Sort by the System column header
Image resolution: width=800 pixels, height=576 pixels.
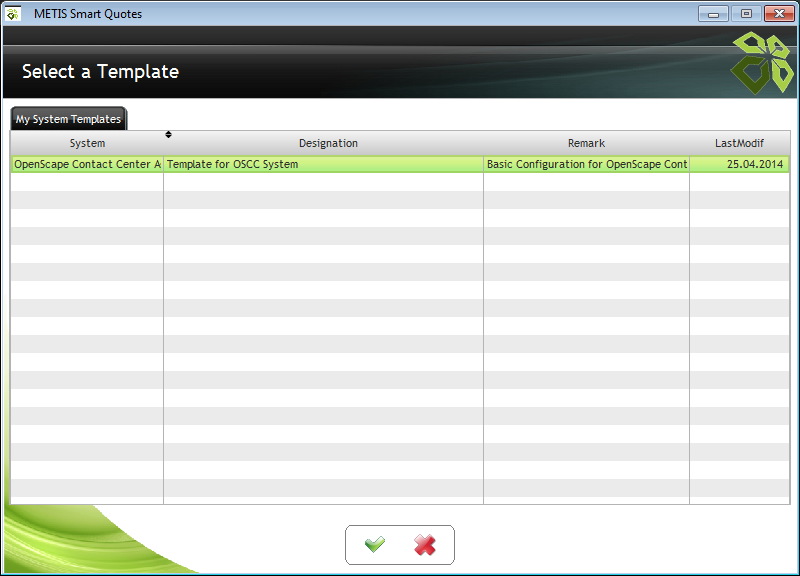(87, 143)
